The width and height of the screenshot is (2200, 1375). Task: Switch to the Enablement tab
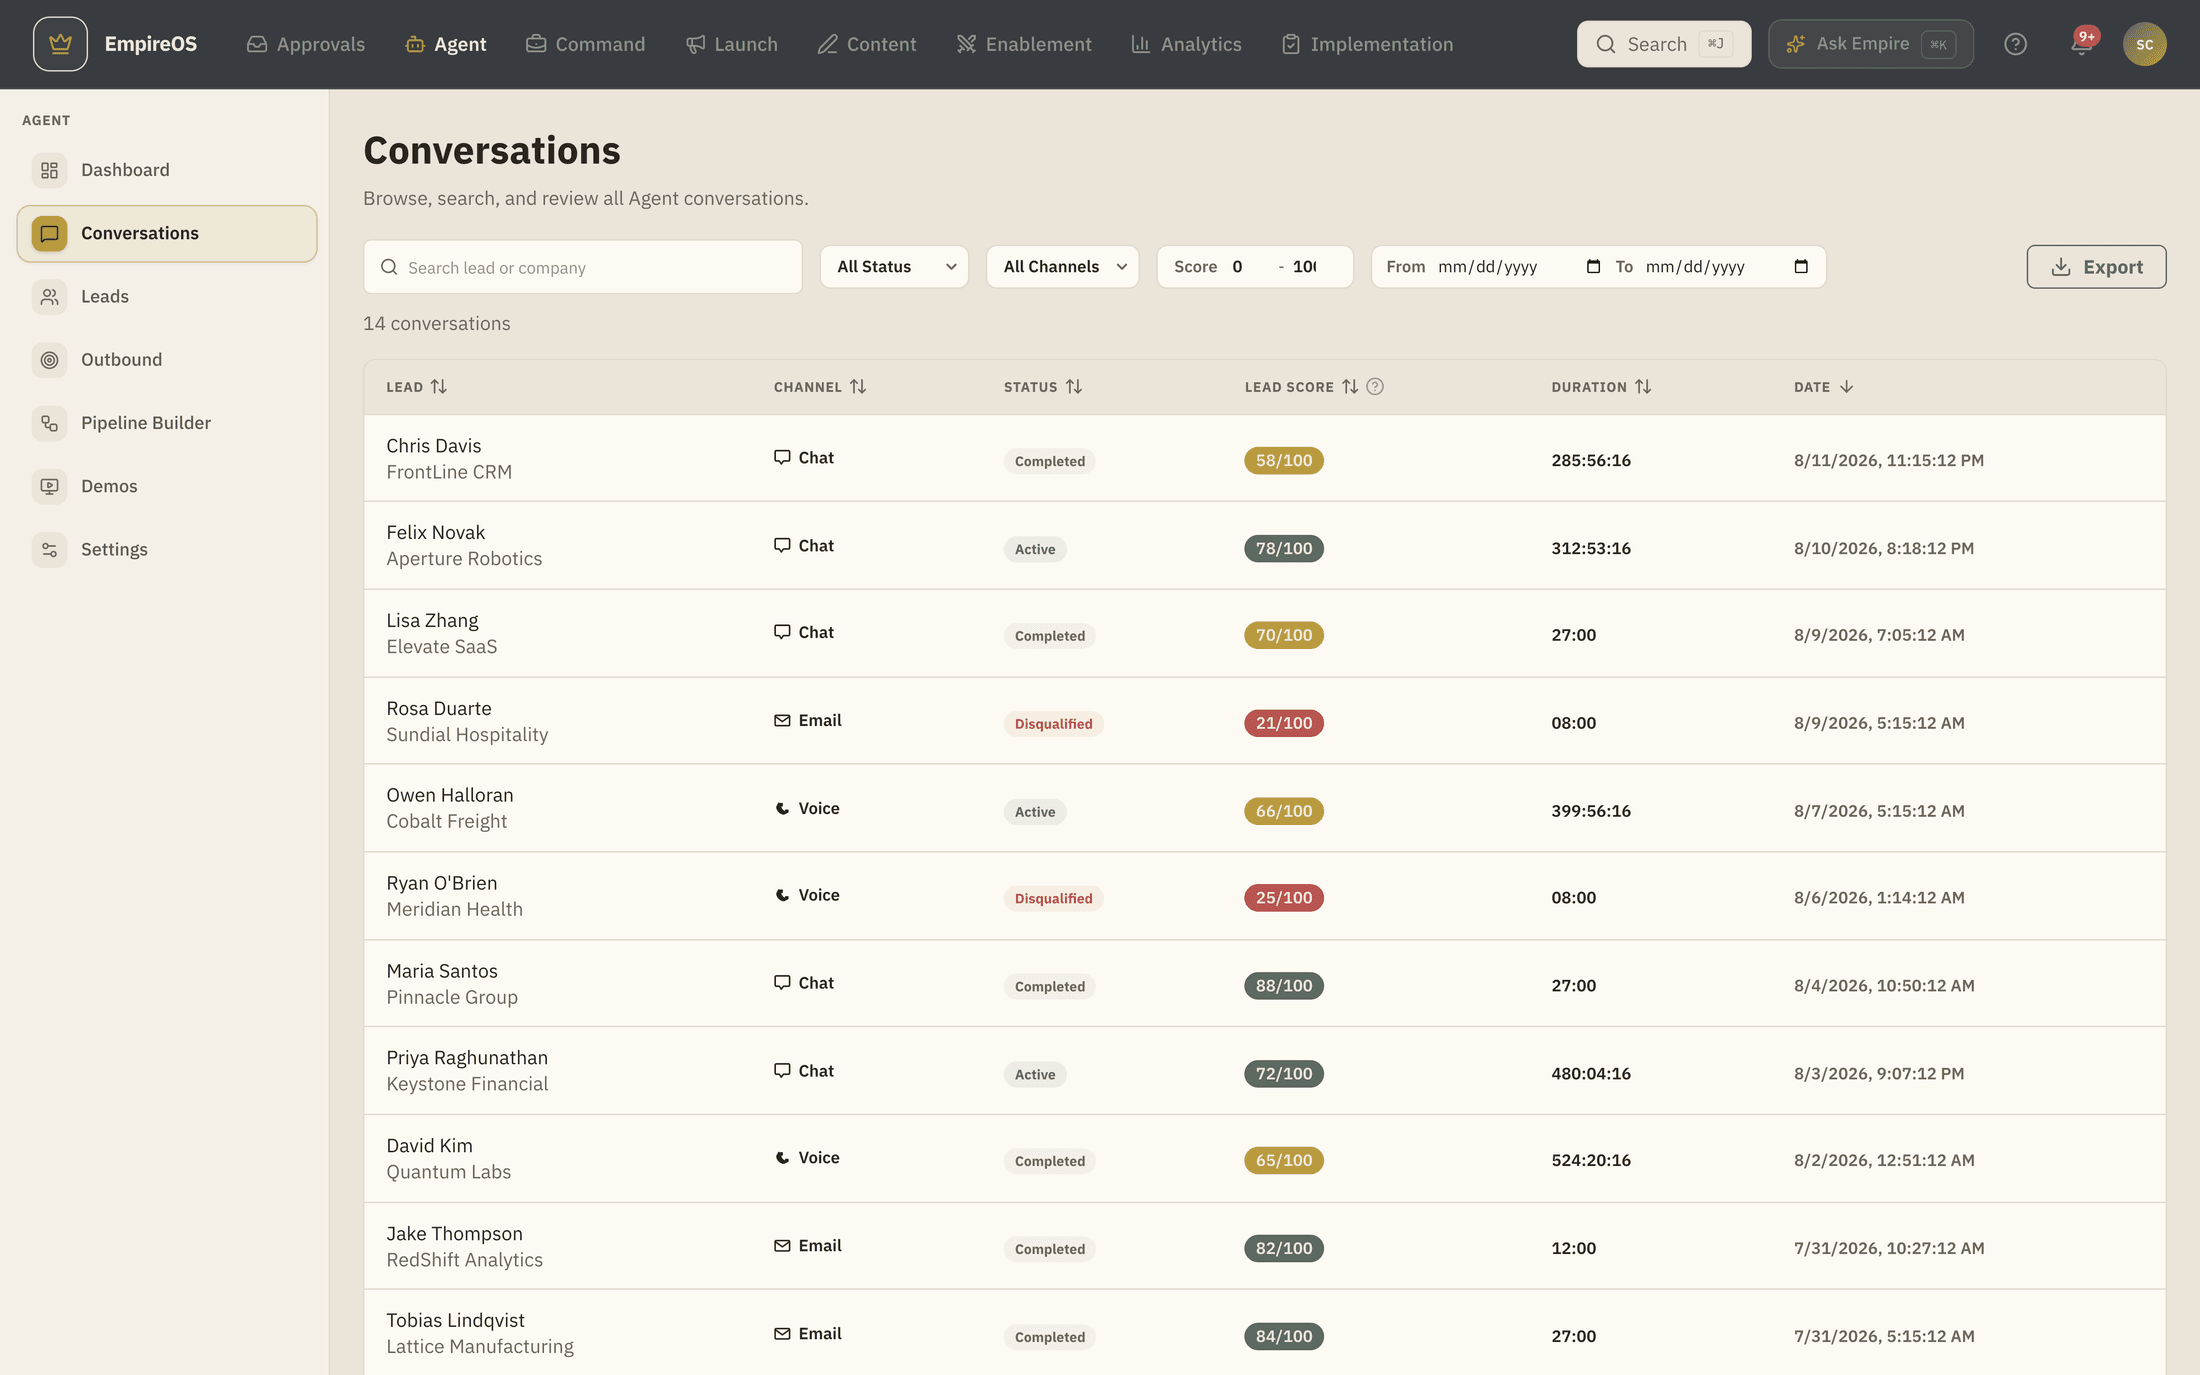click(x=1024, y=44)
